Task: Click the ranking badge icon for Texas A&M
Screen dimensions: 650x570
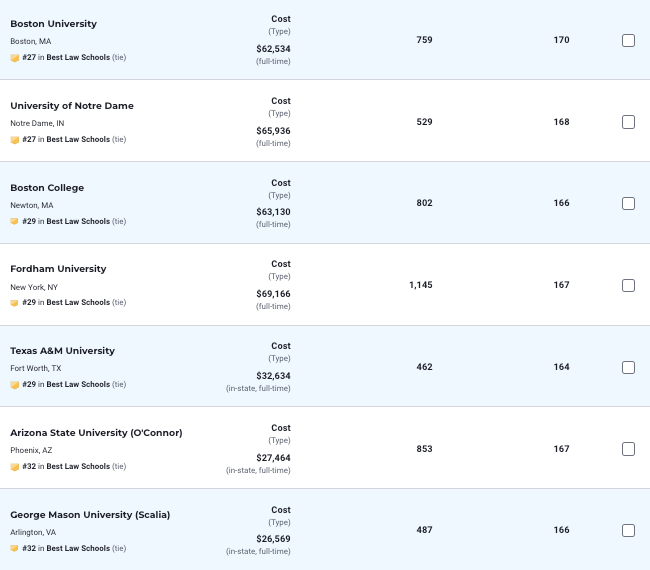Action: (x=15, y=385)
